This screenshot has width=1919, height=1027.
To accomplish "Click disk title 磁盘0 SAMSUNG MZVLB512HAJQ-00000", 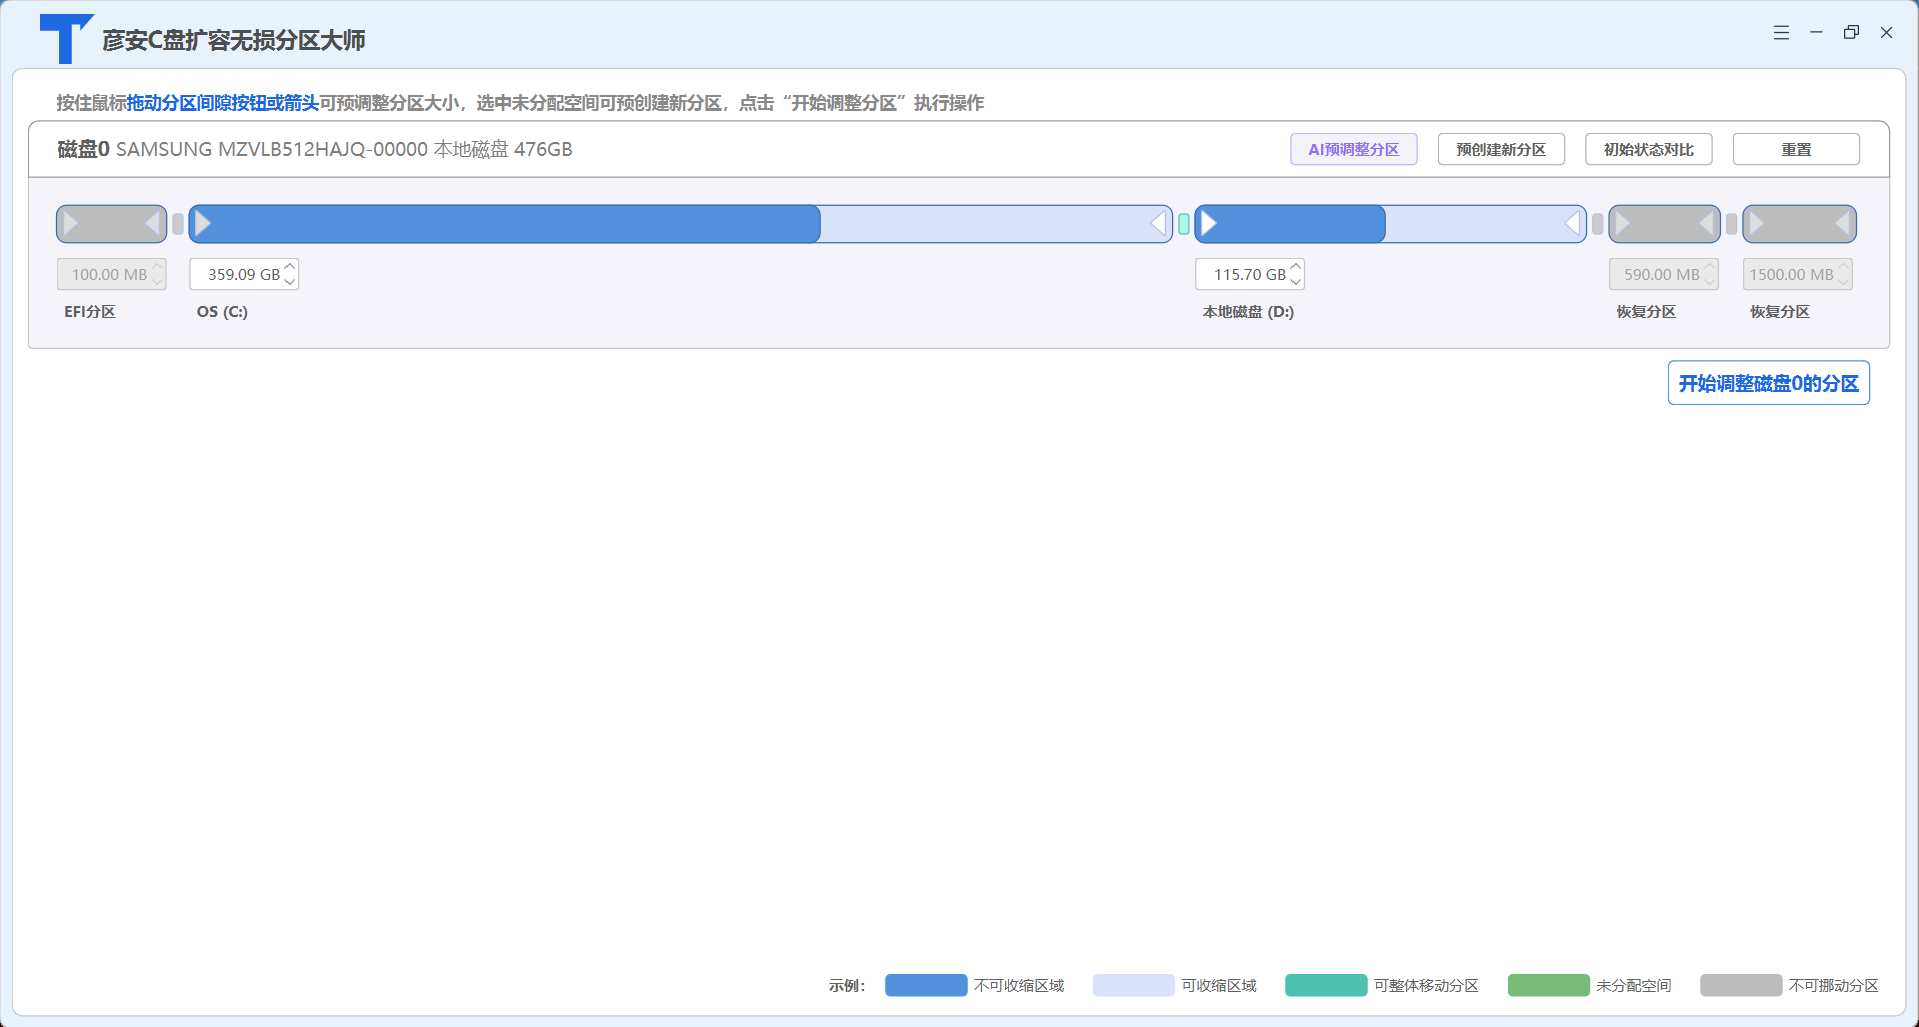I will (x=243, y=149).
